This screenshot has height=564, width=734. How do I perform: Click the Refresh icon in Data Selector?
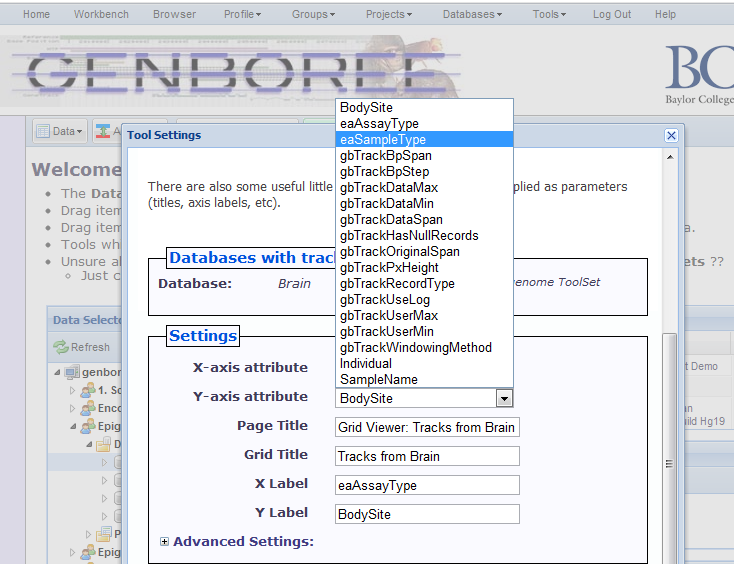pos(60,347)
